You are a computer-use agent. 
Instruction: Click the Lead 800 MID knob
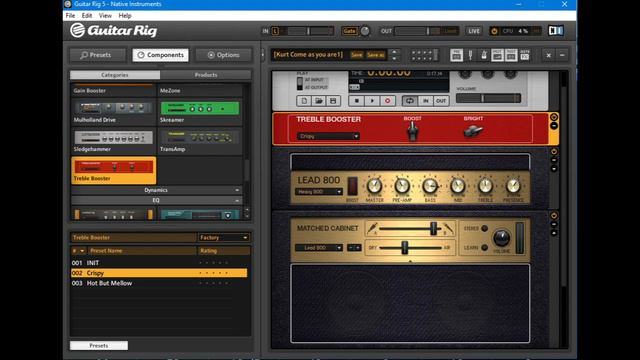(458, 186)
